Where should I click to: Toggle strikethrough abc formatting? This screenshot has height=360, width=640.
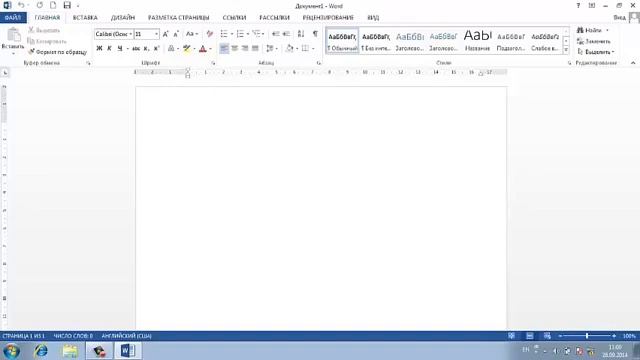tap(136, 48)
